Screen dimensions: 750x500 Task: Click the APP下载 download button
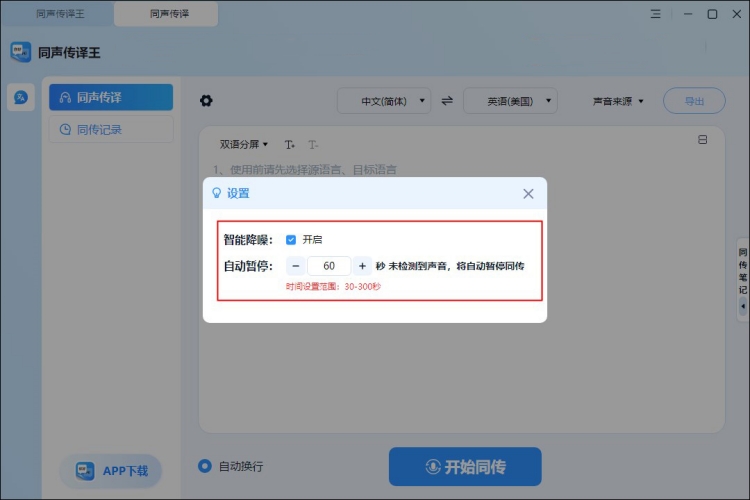(111, 471)
